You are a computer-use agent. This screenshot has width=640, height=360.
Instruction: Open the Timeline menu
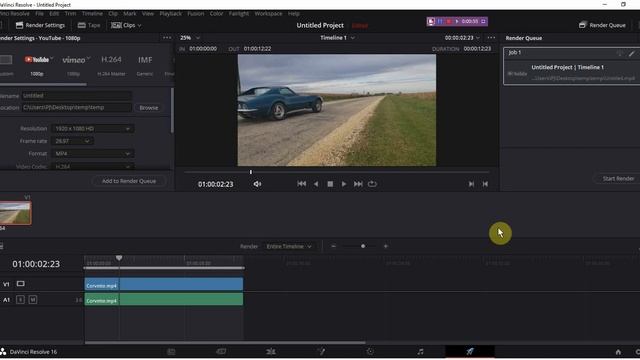pyautogui.click(x=92, y=13)
